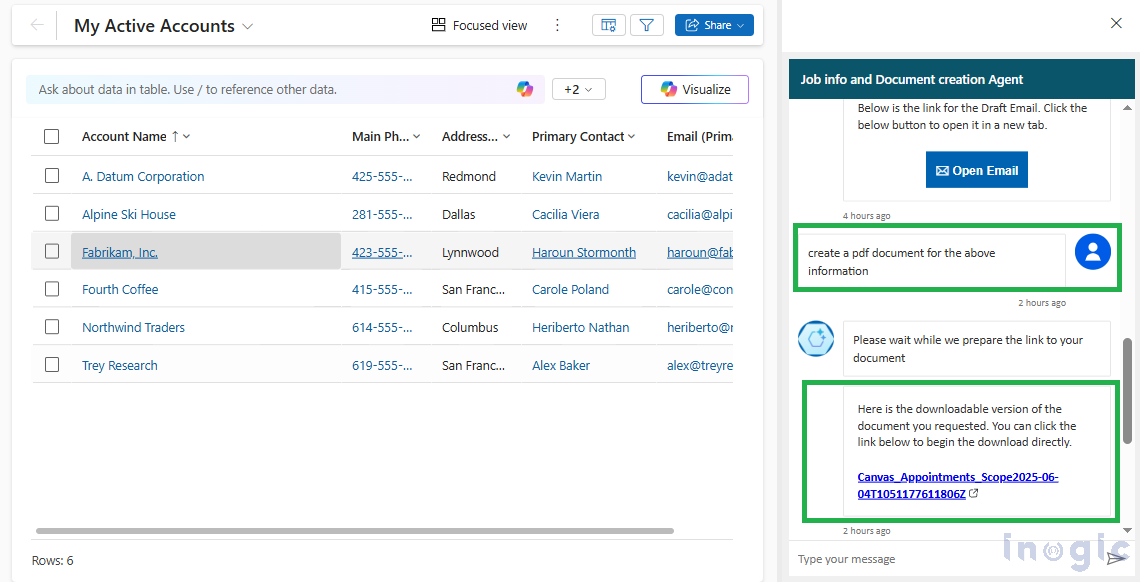
Task: Click the Redmond address cell
Action: tap(469, 177)
